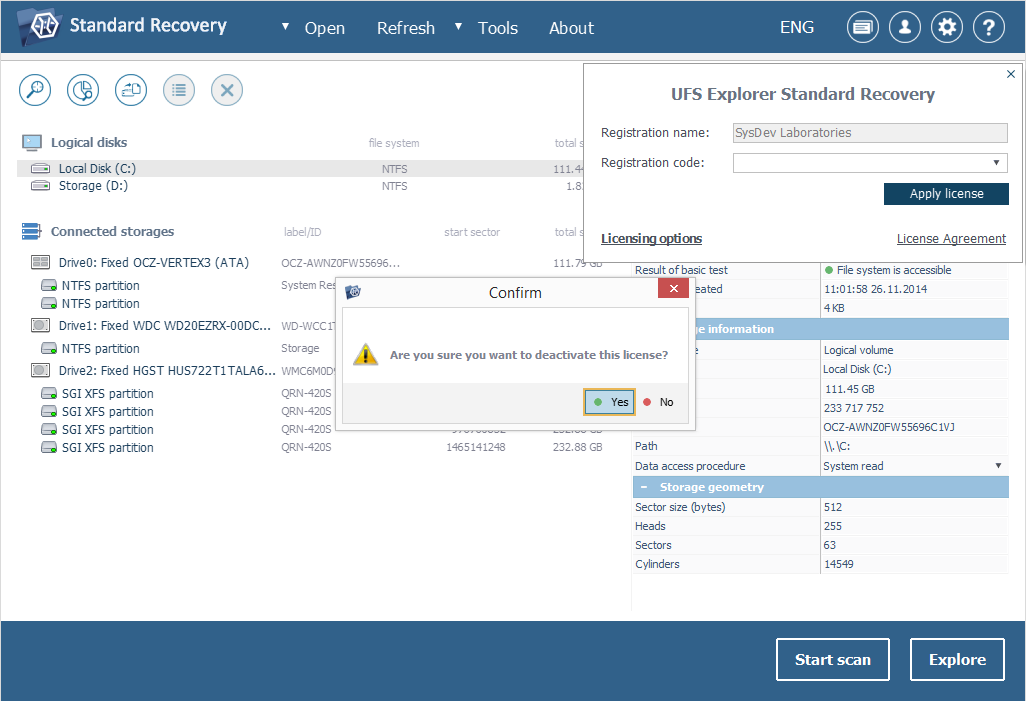This screenshot has width=1026, height=701.
Task: Open the settings gear icon
Action: pos(947,27)
